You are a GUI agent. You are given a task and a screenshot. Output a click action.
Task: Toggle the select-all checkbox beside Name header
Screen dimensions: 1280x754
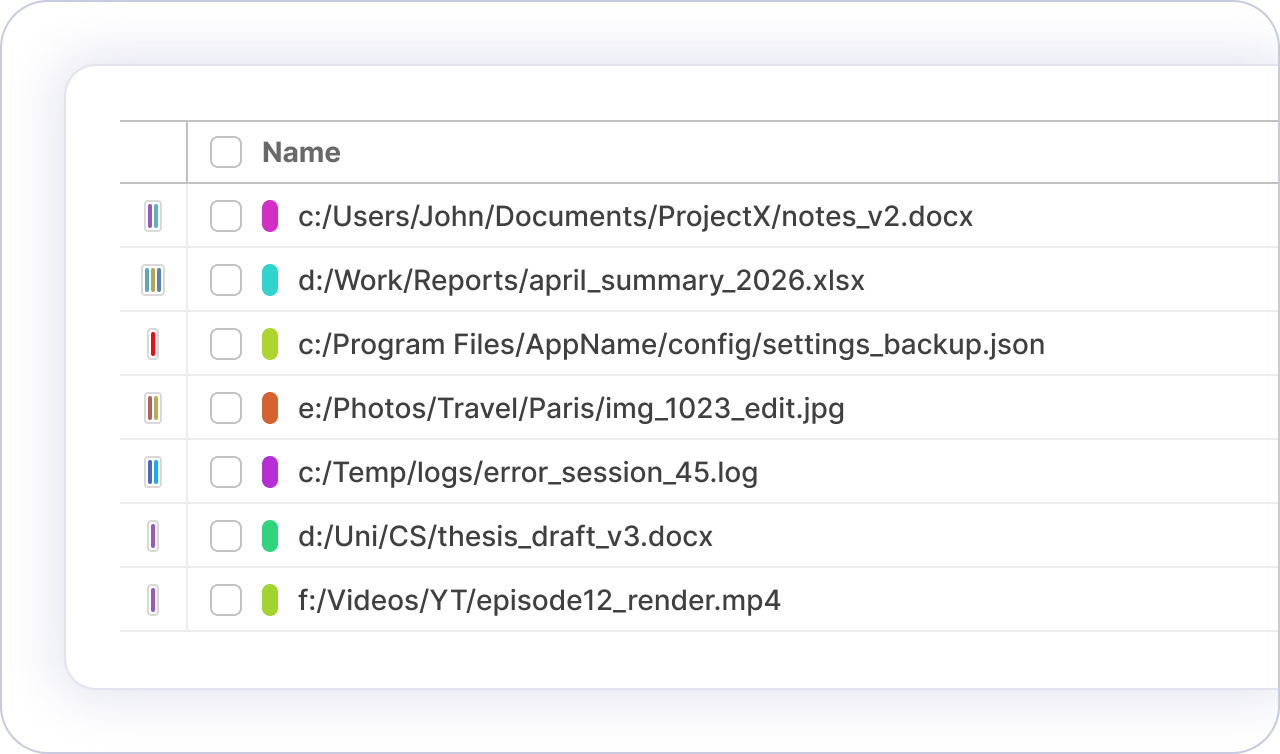(x=226, y=152)
